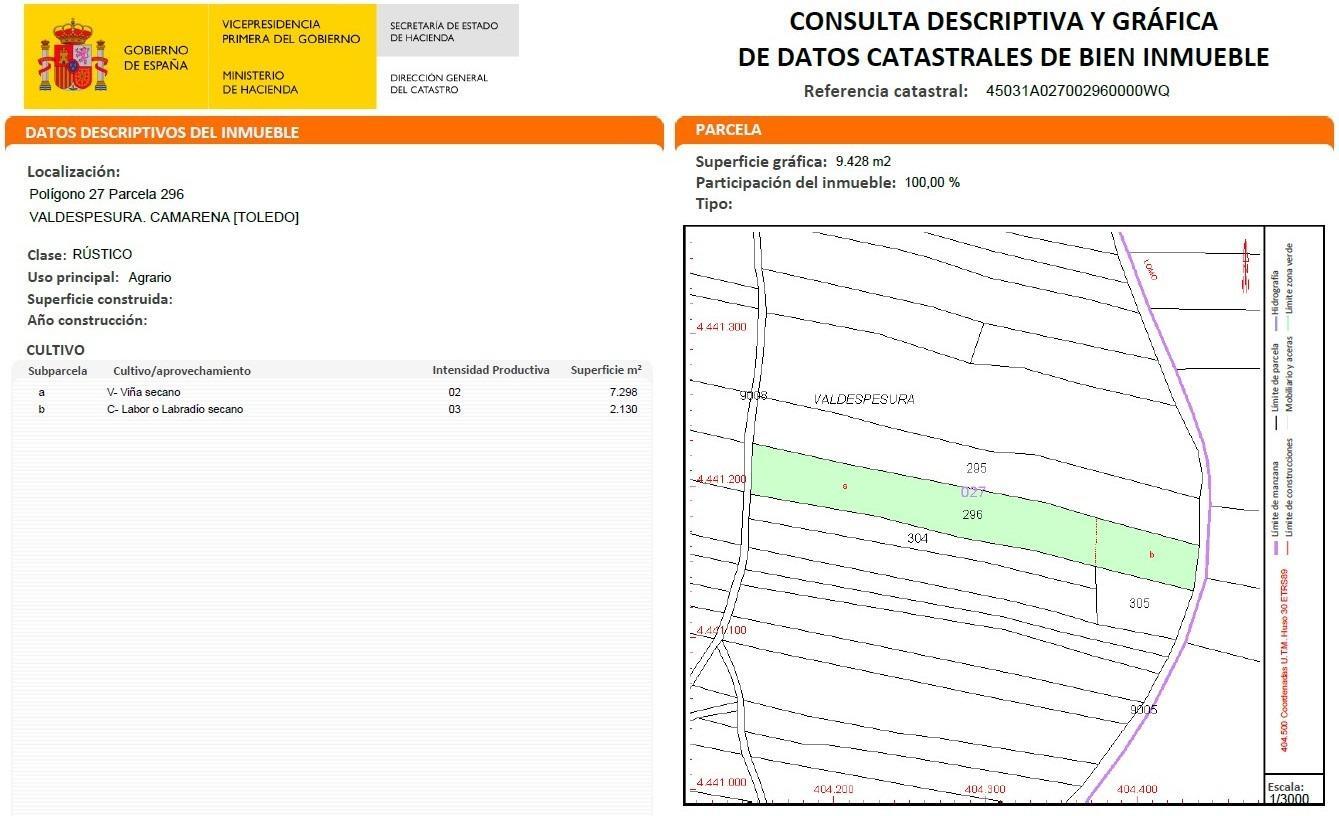Click the cadastral reference 45031A027002960000WQ

coord(1077,91)
